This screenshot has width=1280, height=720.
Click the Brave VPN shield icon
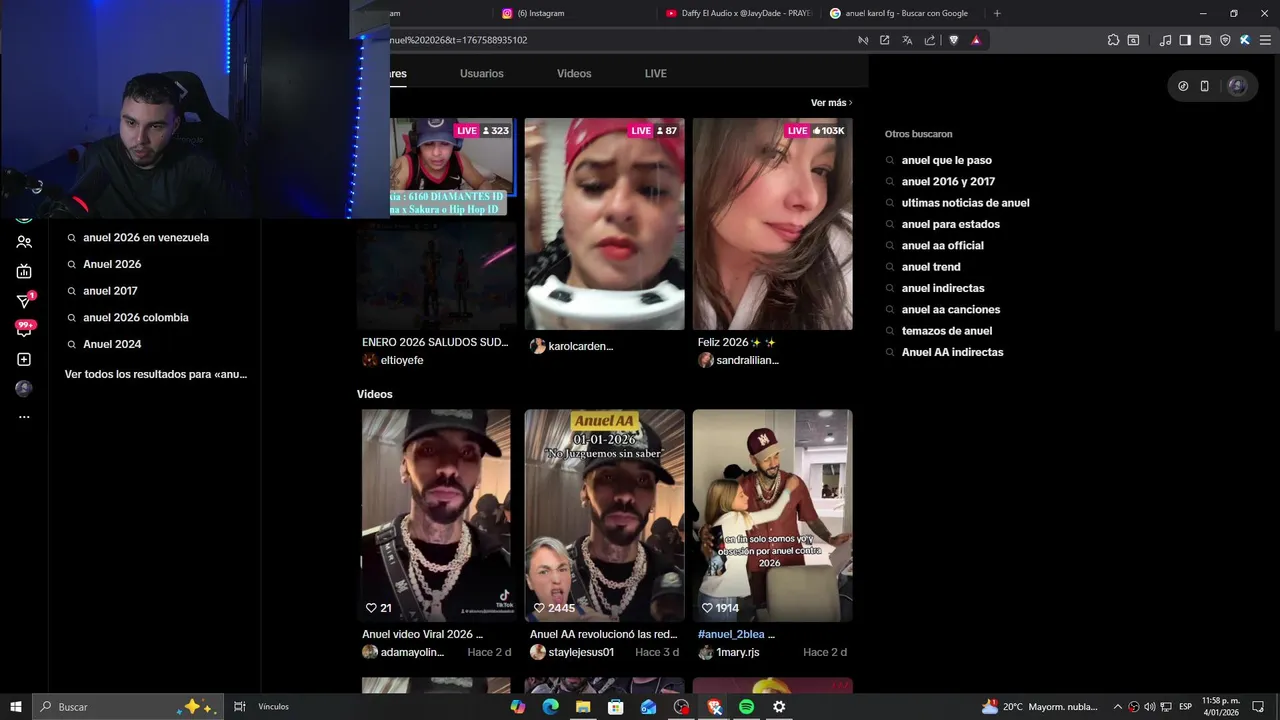(1225, 40)
